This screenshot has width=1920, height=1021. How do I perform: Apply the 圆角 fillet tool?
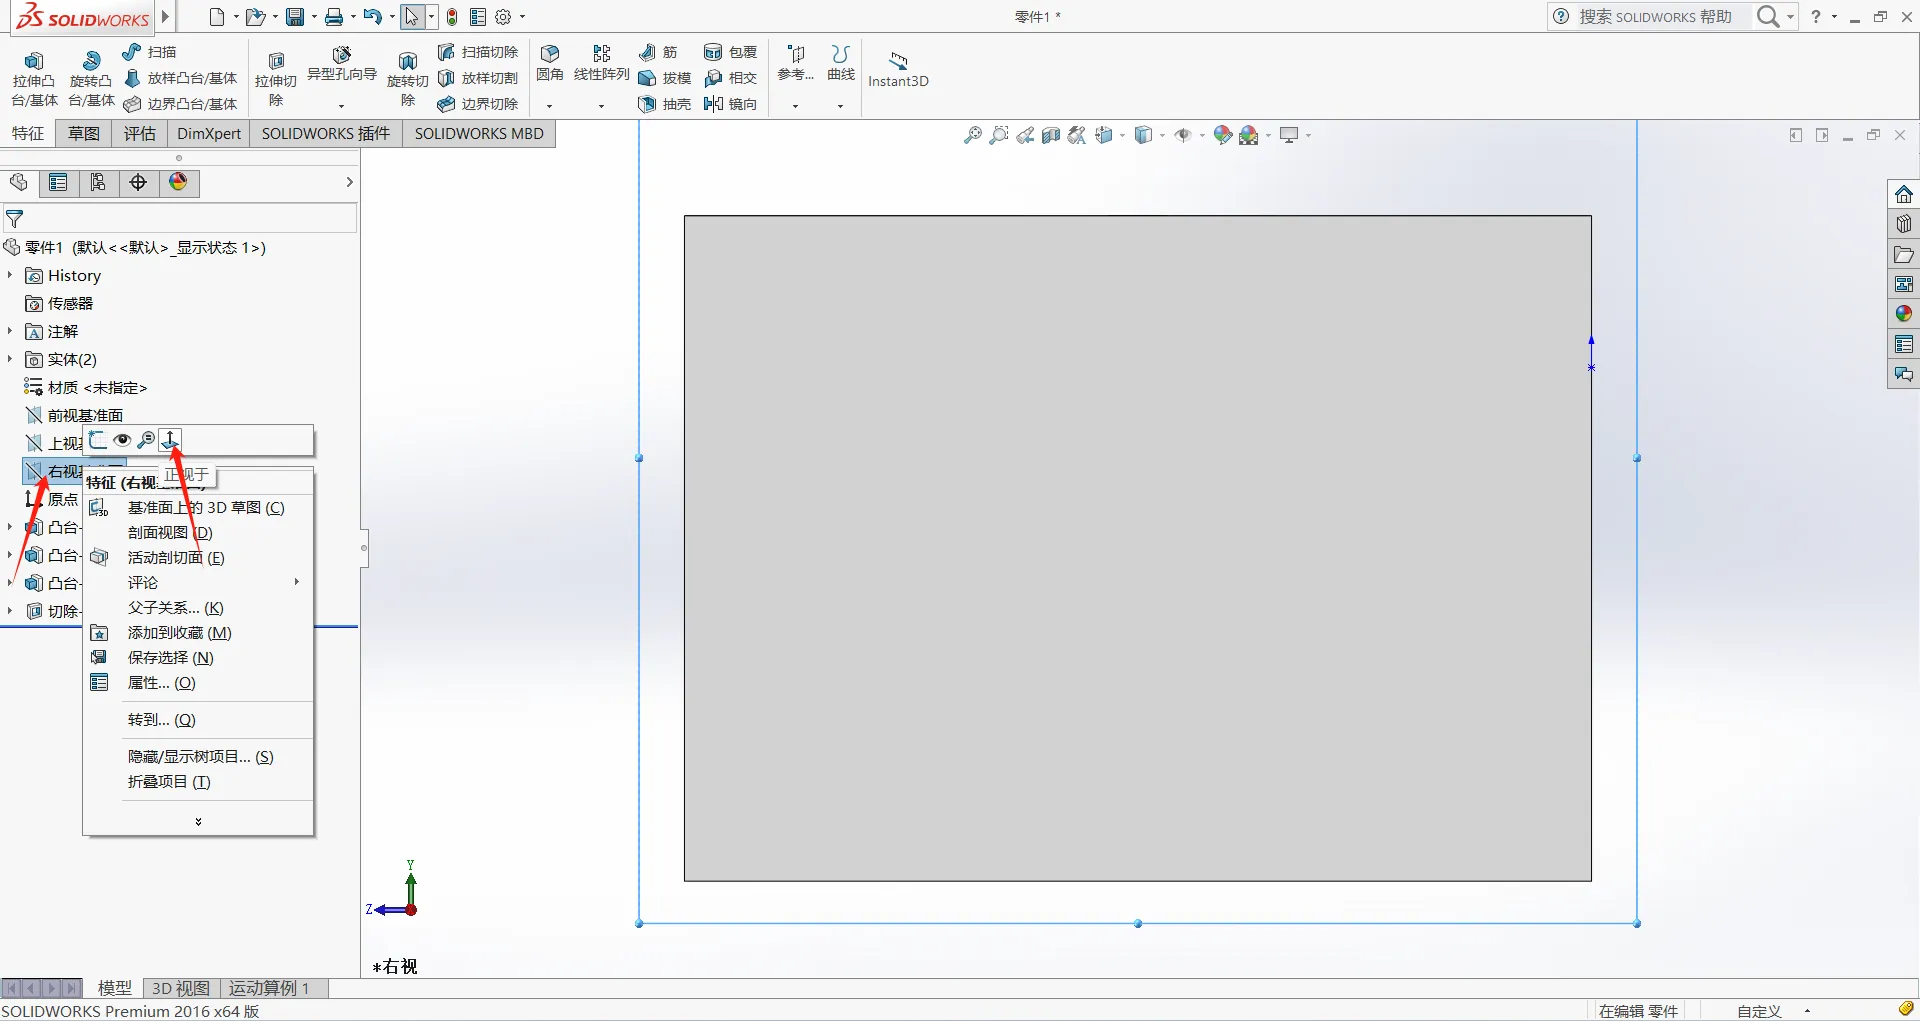pos(550,62)
